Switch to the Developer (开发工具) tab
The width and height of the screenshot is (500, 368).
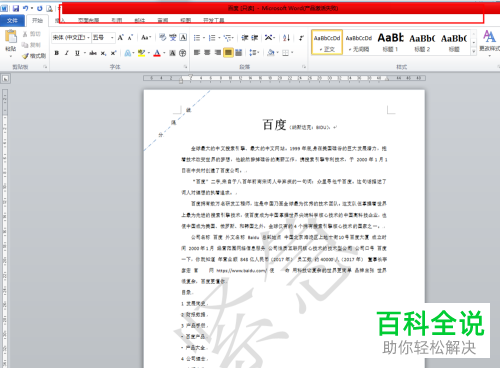coord(214,20)
